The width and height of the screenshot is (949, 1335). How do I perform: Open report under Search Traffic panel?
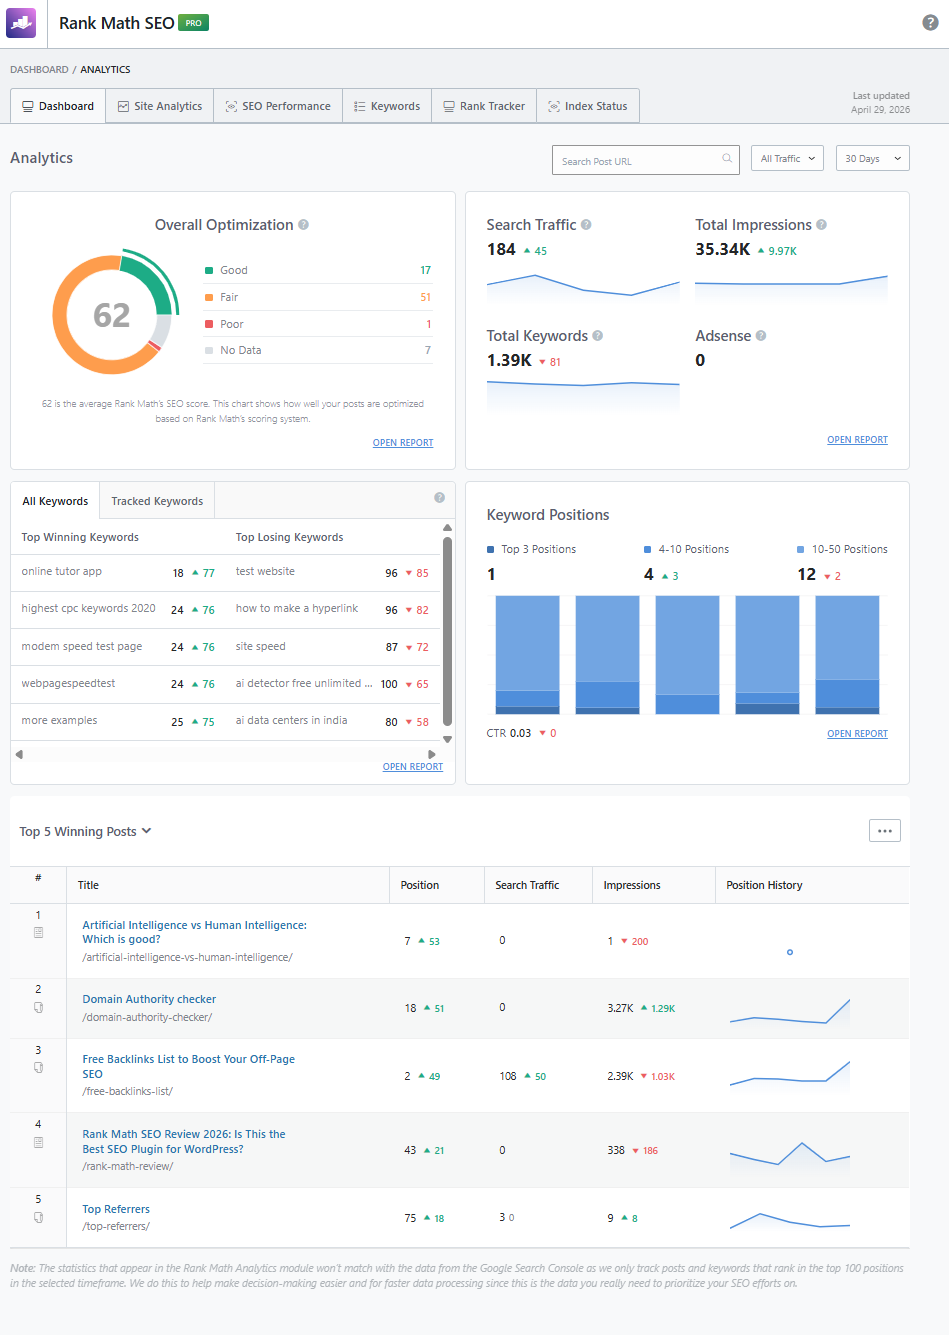(x=857, y=440)
